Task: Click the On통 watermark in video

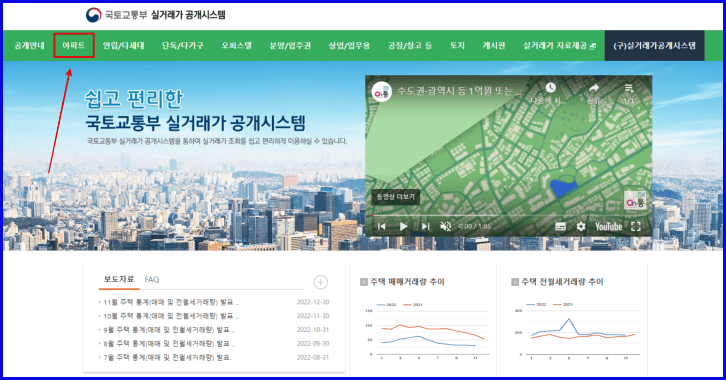Action: click(x=635, y=200)
